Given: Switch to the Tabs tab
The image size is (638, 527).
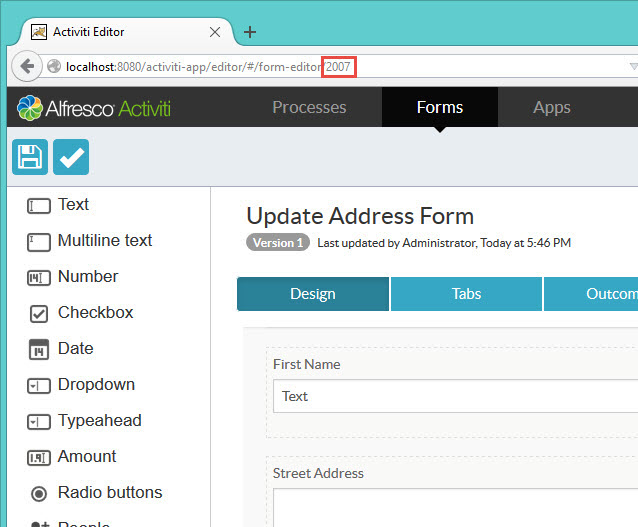Looking at the screenshot, I should pyautogui.click(x=466, y=294).
